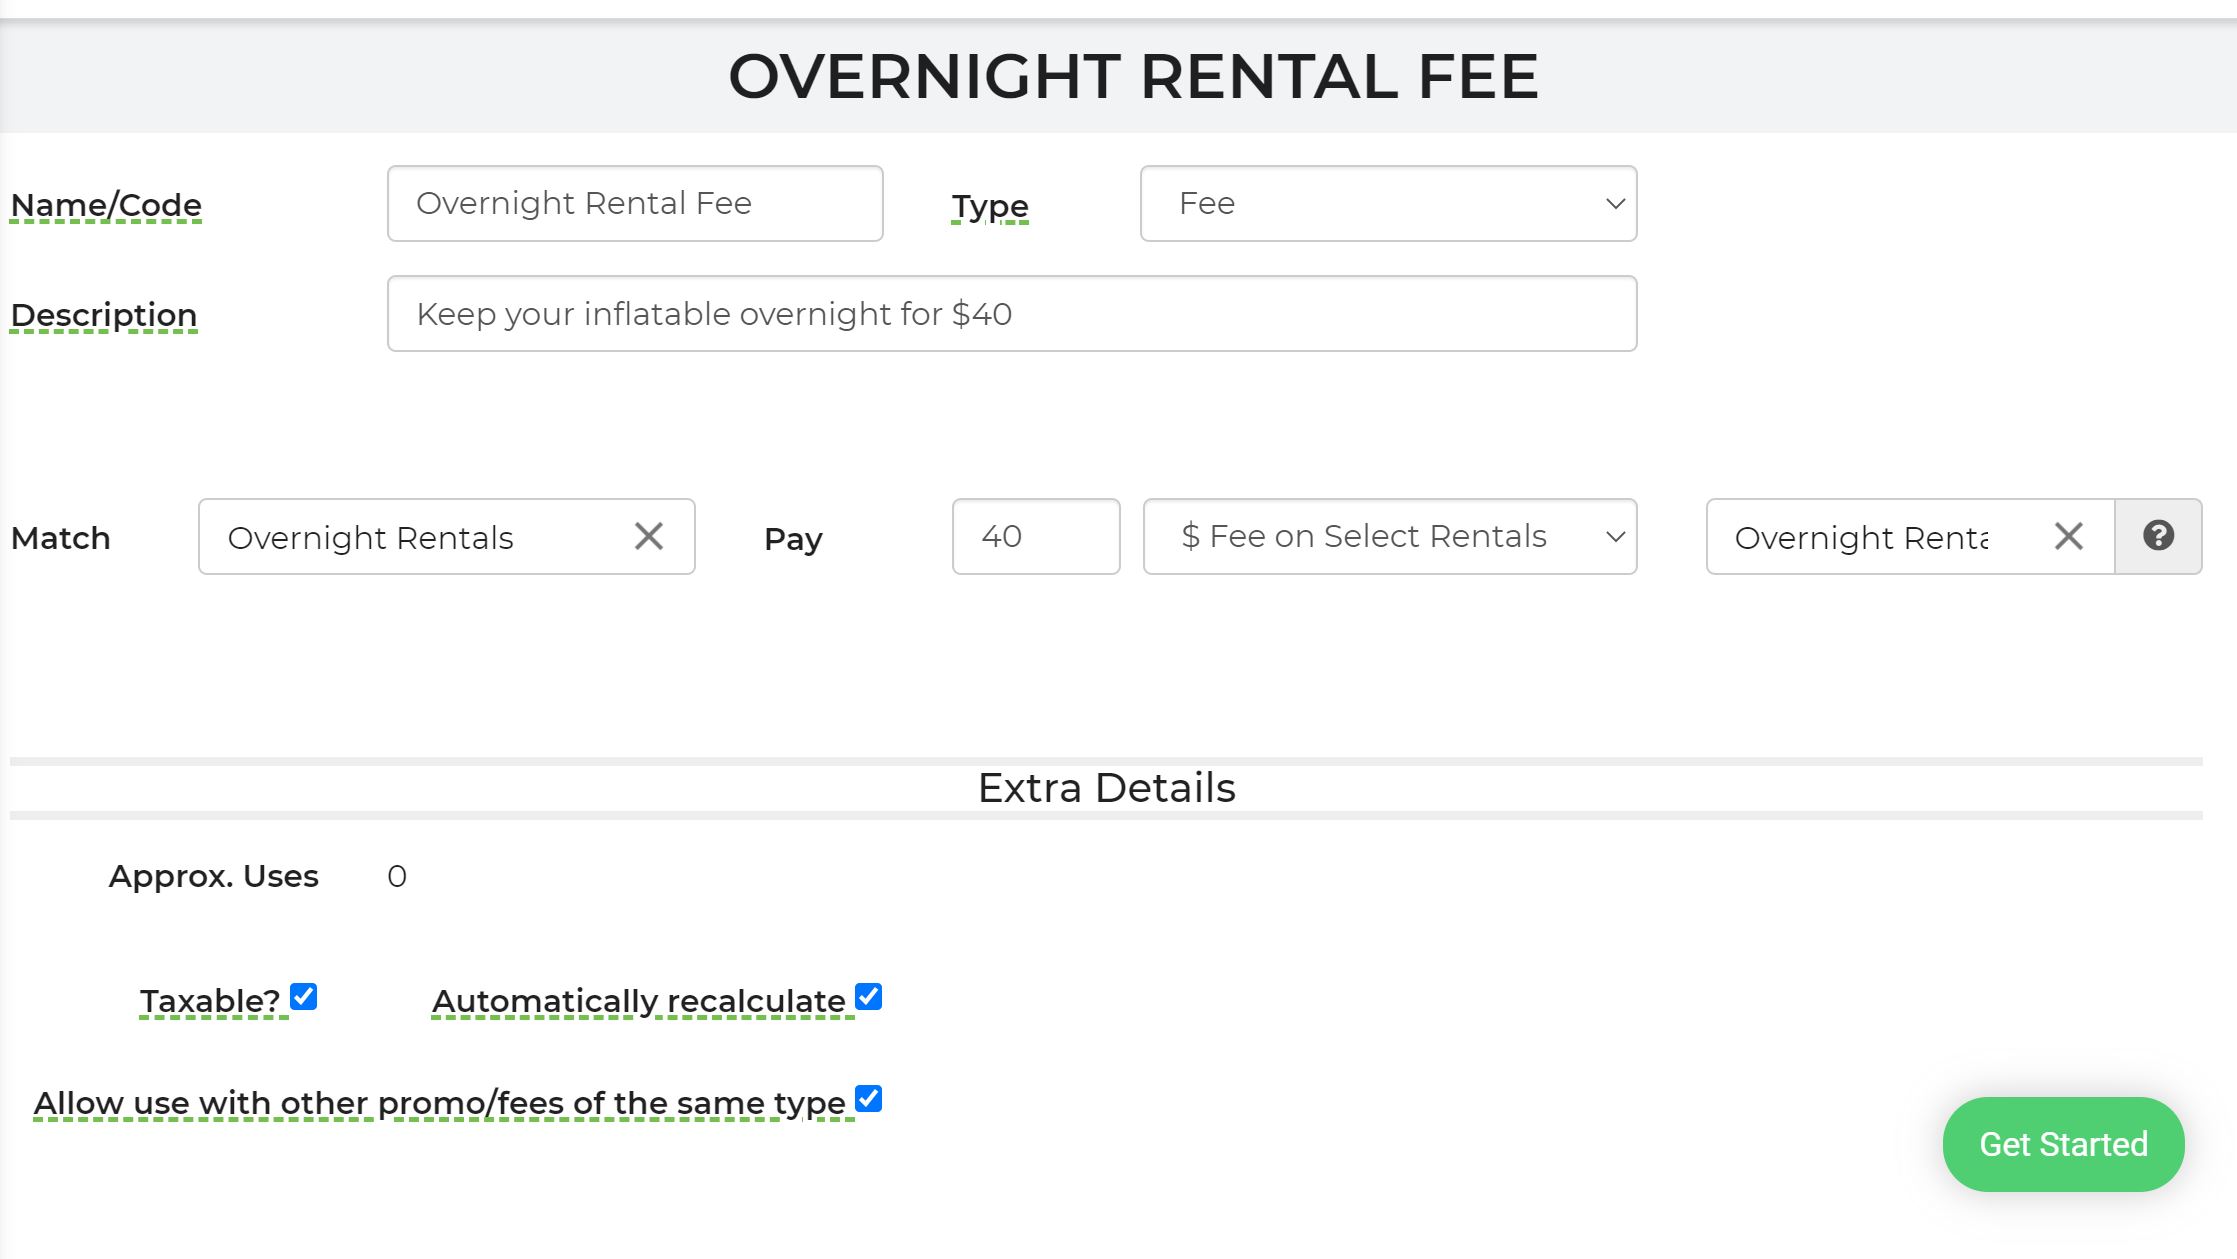
Task: Click the Type label tooltip
Action: pos(989,206)
